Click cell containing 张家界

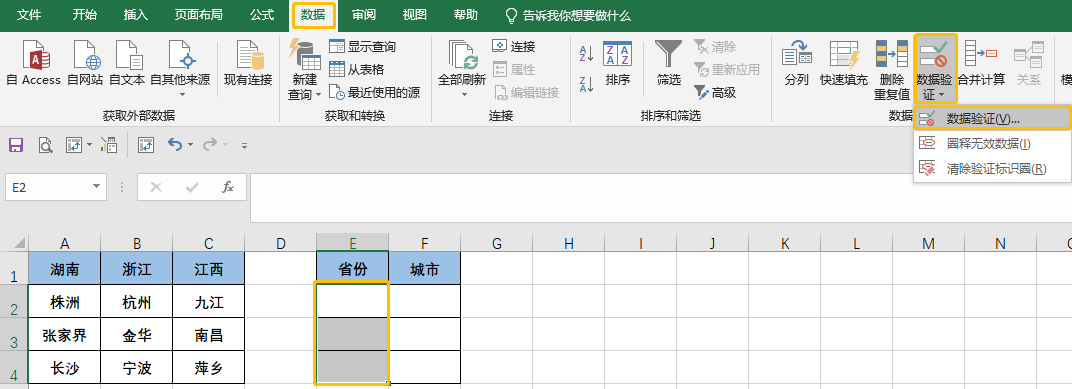point(64,335)
